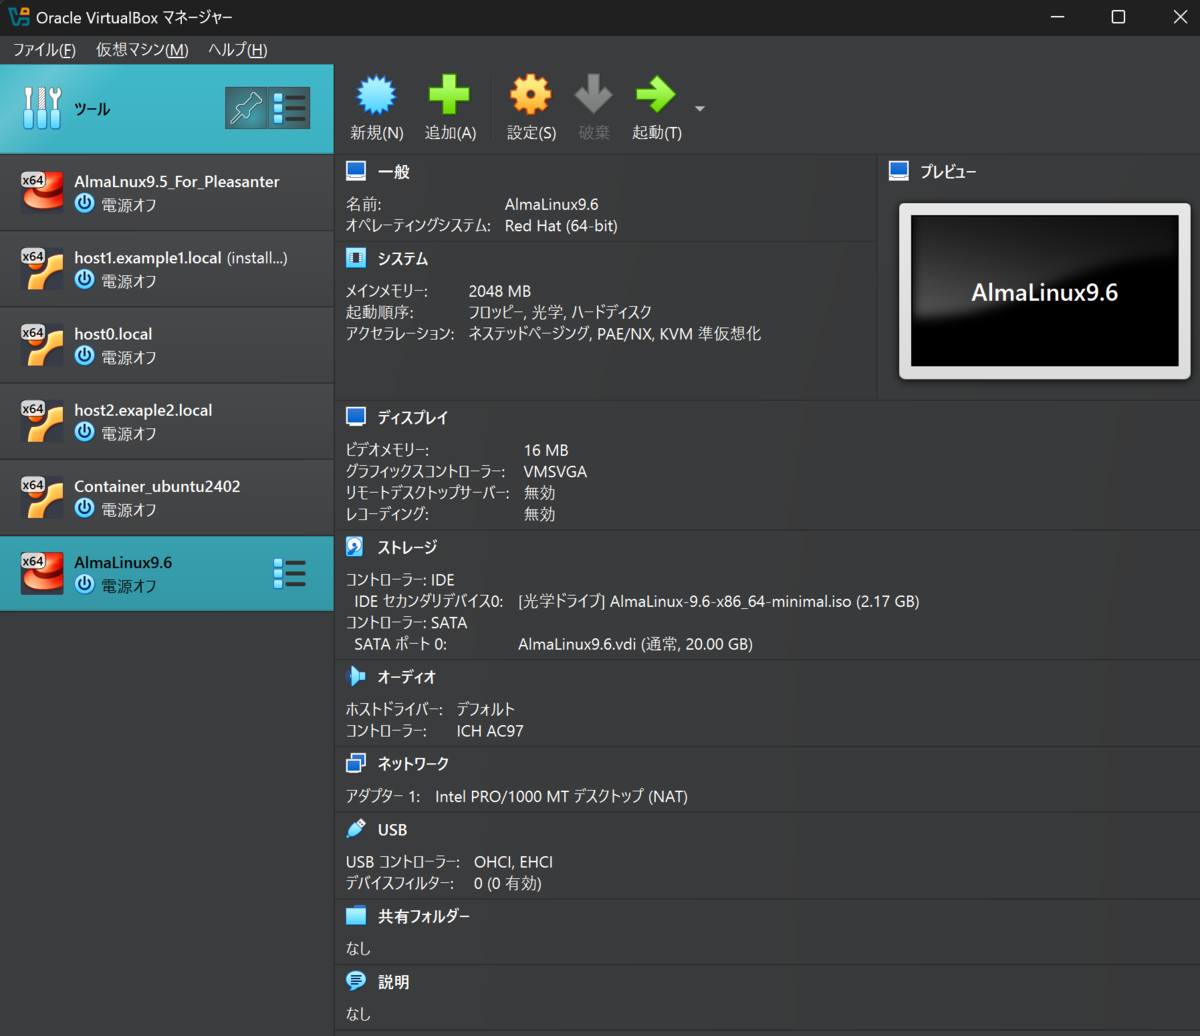The image size is (1200, 1036).
Task: Click the オーディオ speaker icon
Action: tap(356, 677)
